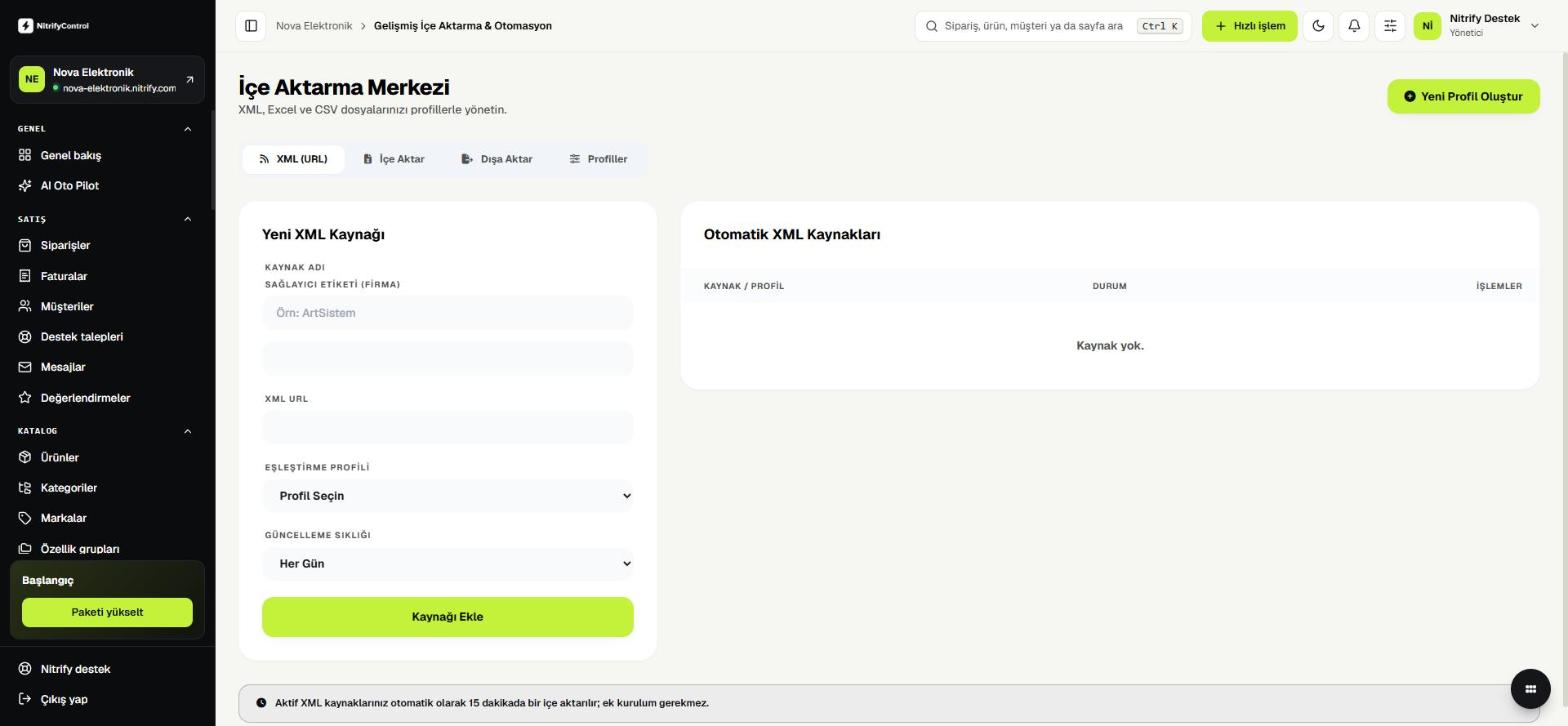Expand Nitrify Destek user menu
Image resolution: width=1568 pixels, height=726 pixels.
1477,26
